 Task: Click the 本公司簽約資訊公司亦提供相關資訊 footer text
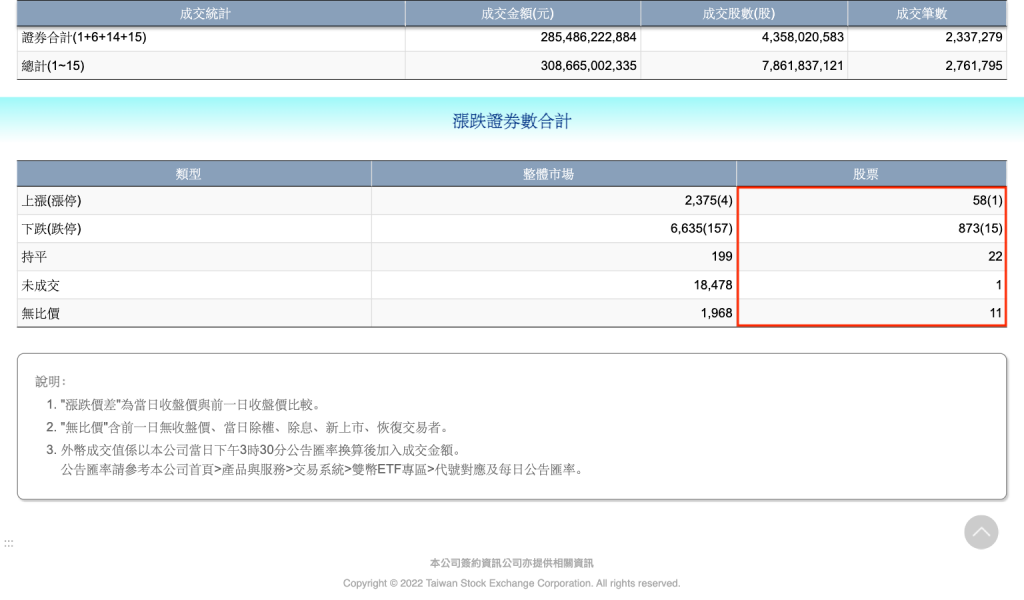click(x=512, y=563)
